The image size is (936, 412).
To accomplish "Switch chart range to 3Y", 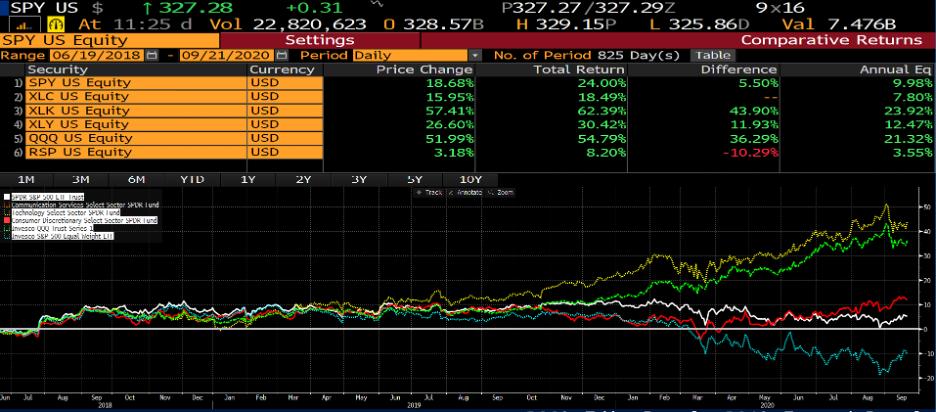I will point(359,180).
